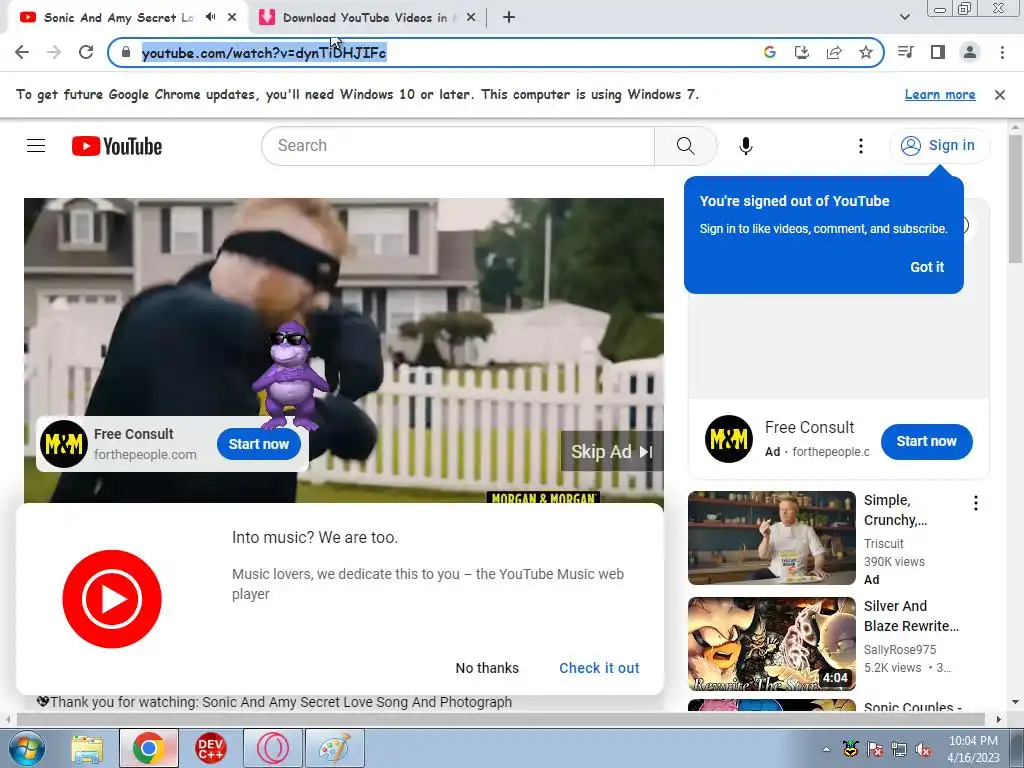Switch to Sonic And Amy Secret tab
This screenshot has width=1024, height=768.
118,18
